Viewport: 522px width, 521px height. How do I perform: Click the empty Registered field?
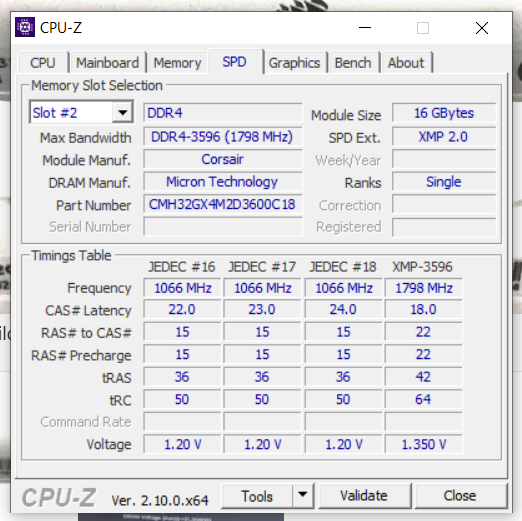coord(444,227)
